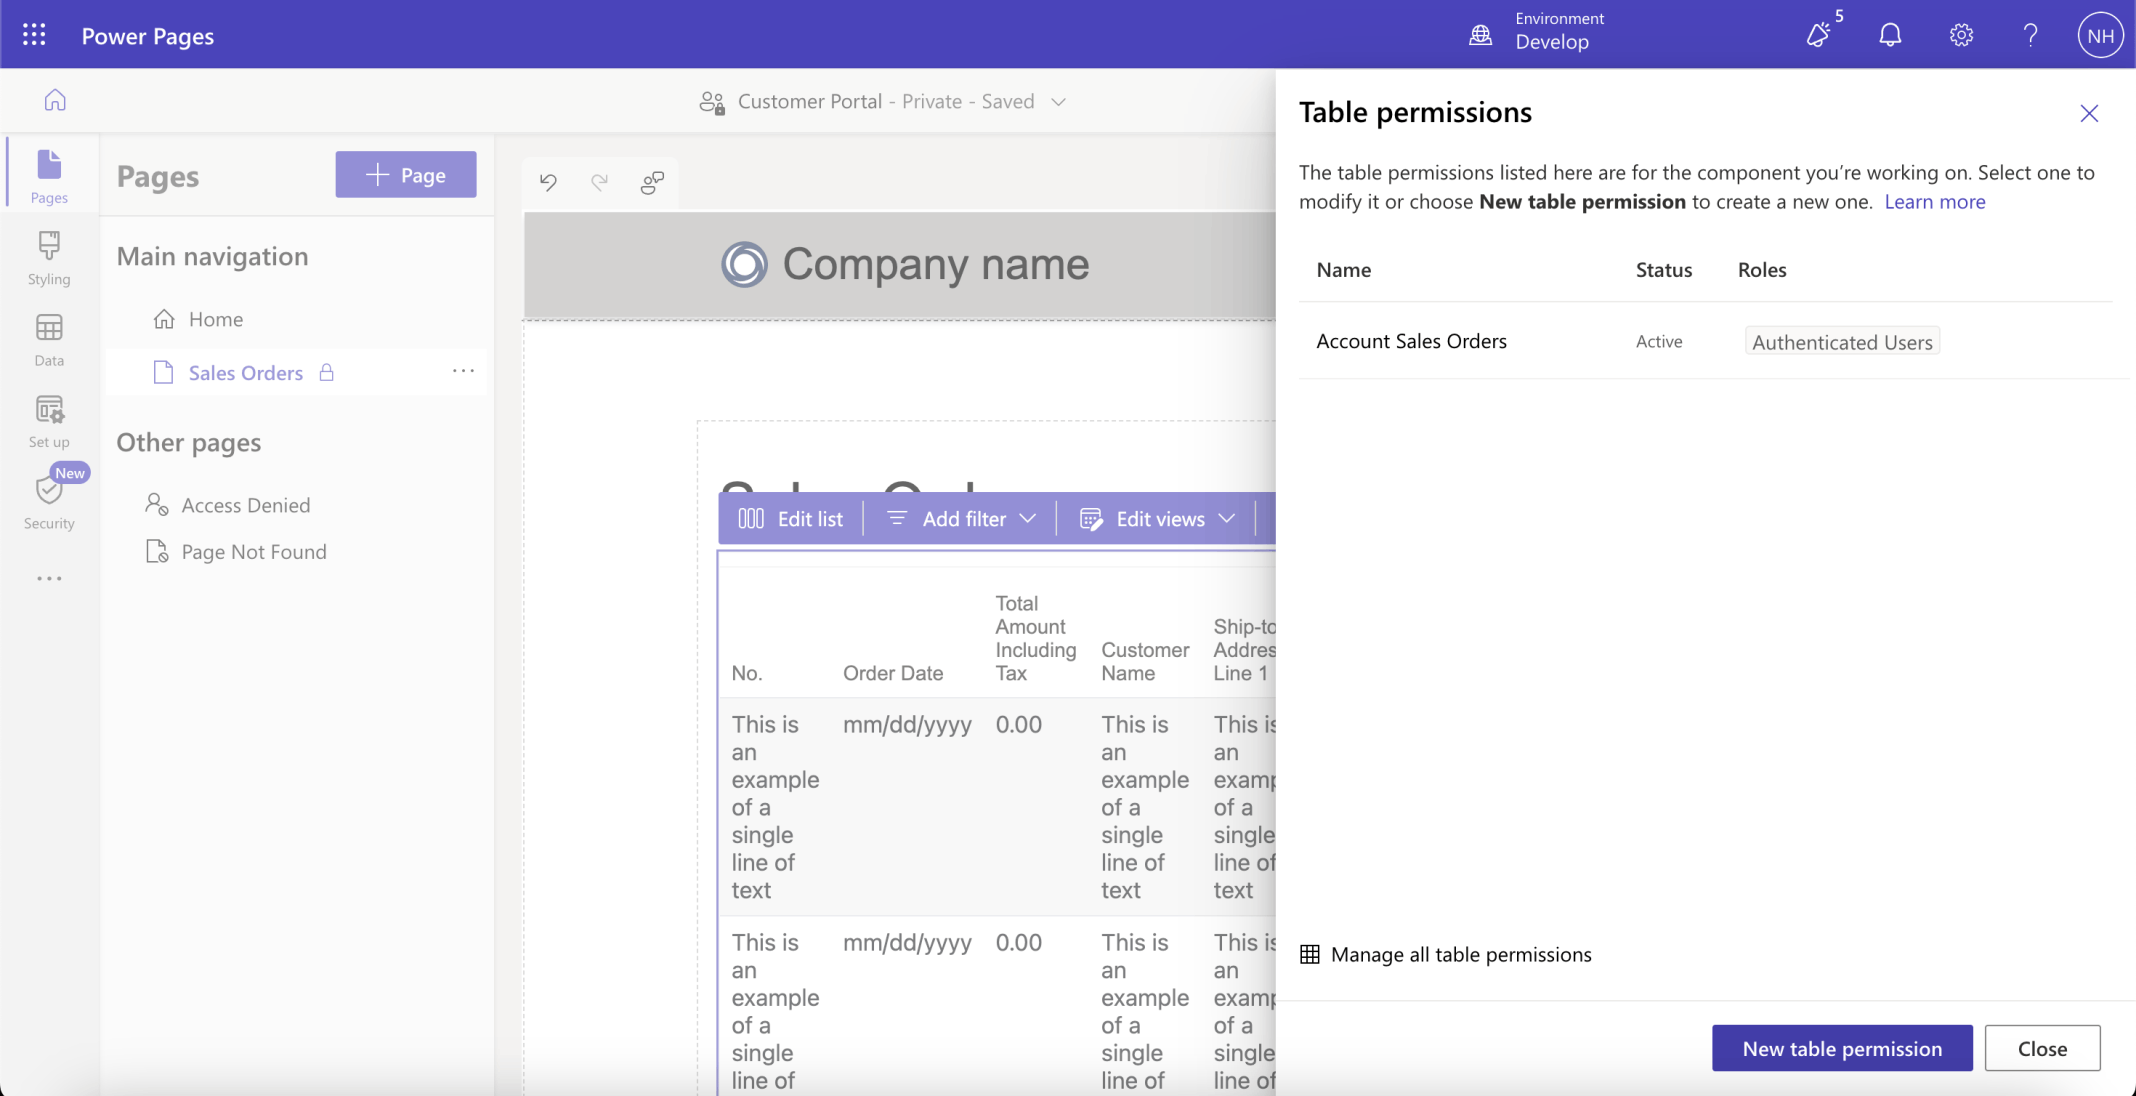Open the Styling workspace
Screen dimensions: 2136x1096
[49, 258]
